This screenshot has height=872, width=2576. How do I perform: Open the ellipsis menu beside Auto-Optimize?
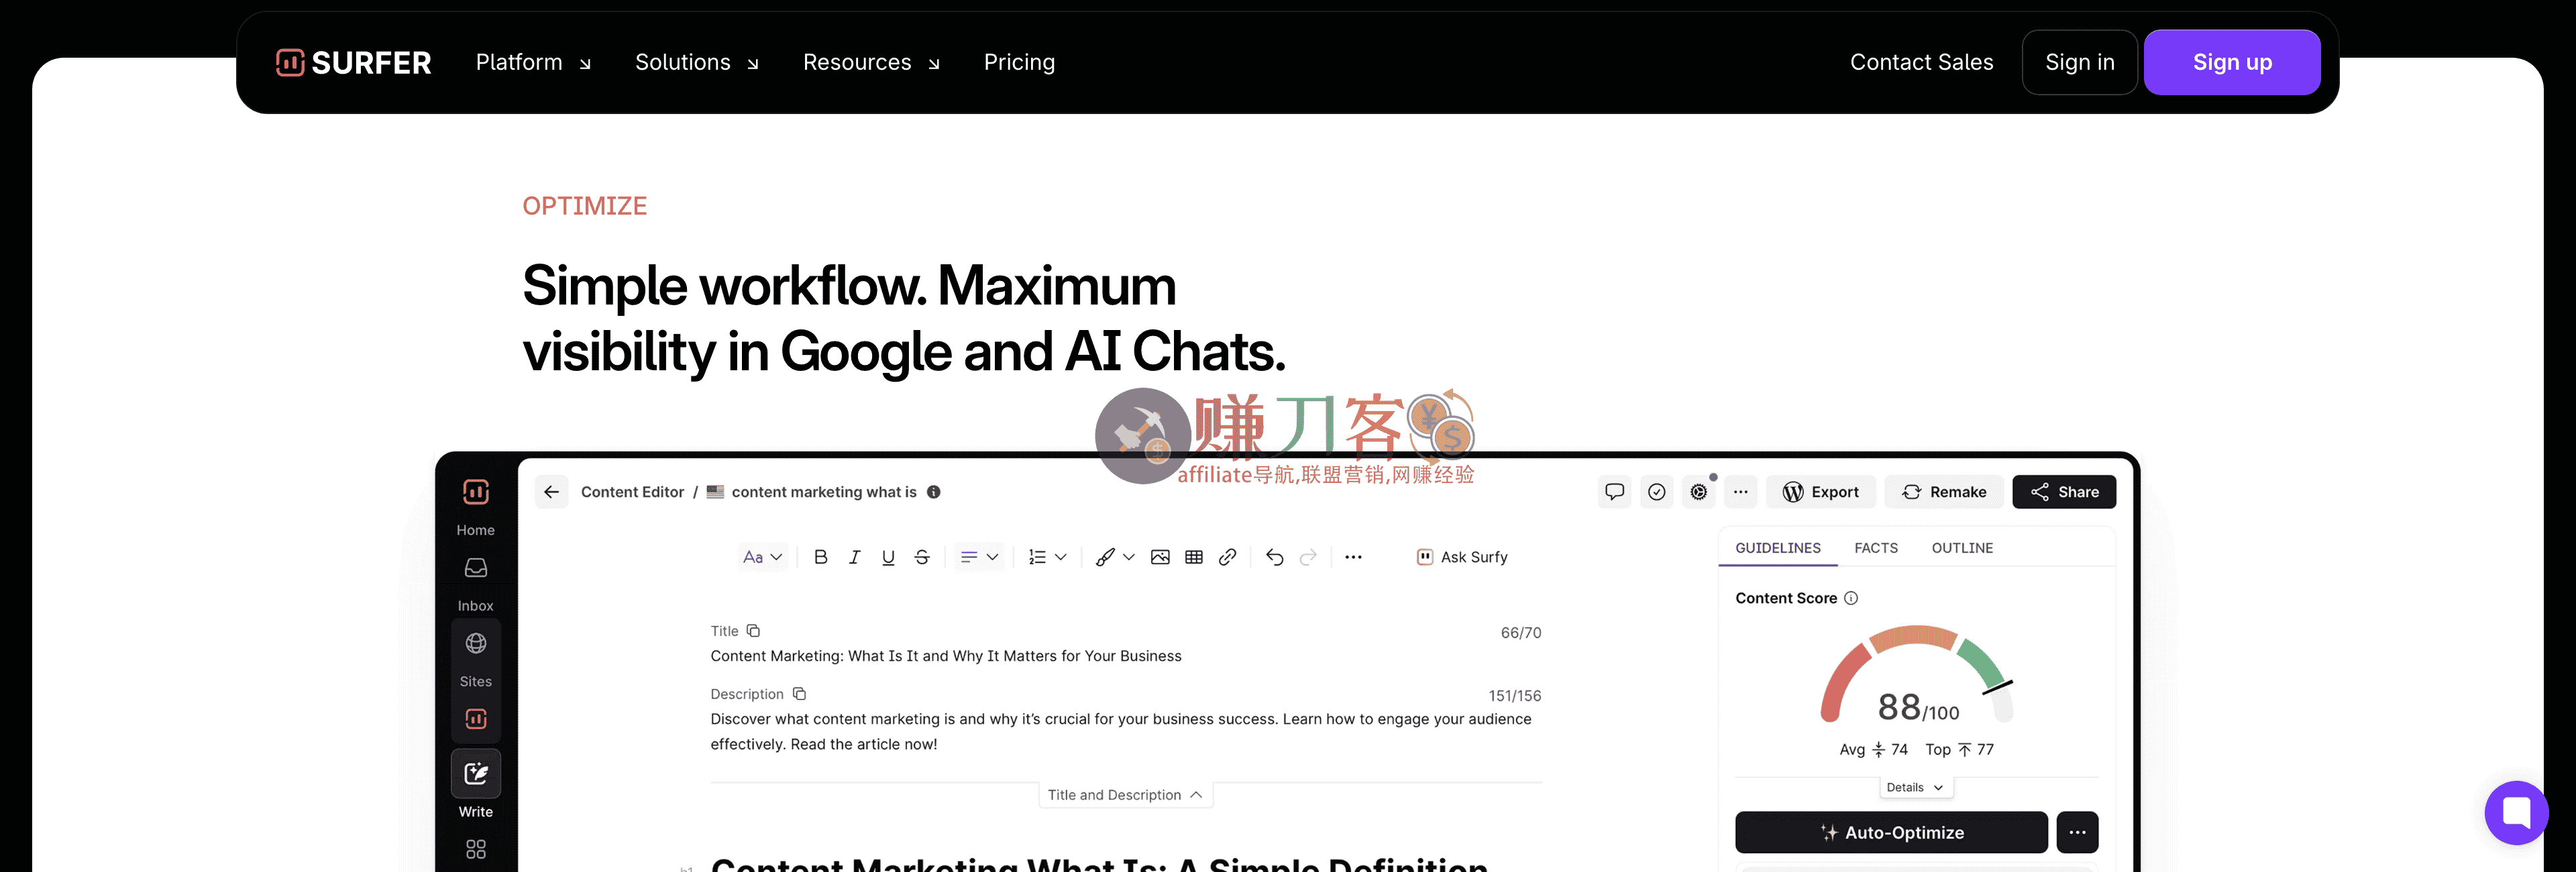click(2077, 832)
